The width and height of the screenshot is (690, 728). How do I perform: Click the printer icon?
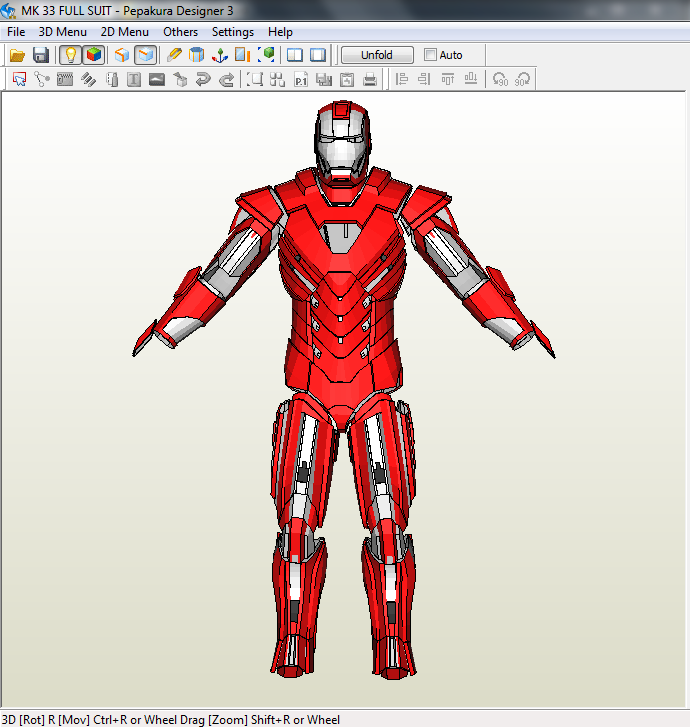pyautogui.click(x=370, y=79)
